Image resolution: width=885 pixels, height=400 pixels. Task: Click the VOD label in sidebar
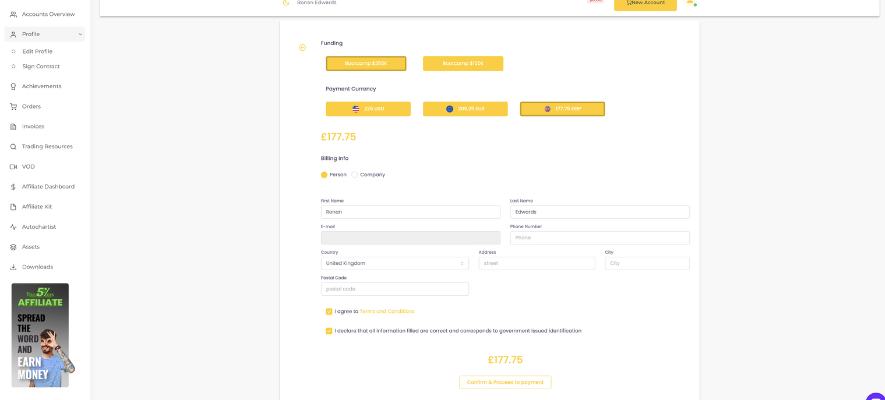(x=28, y=166)
